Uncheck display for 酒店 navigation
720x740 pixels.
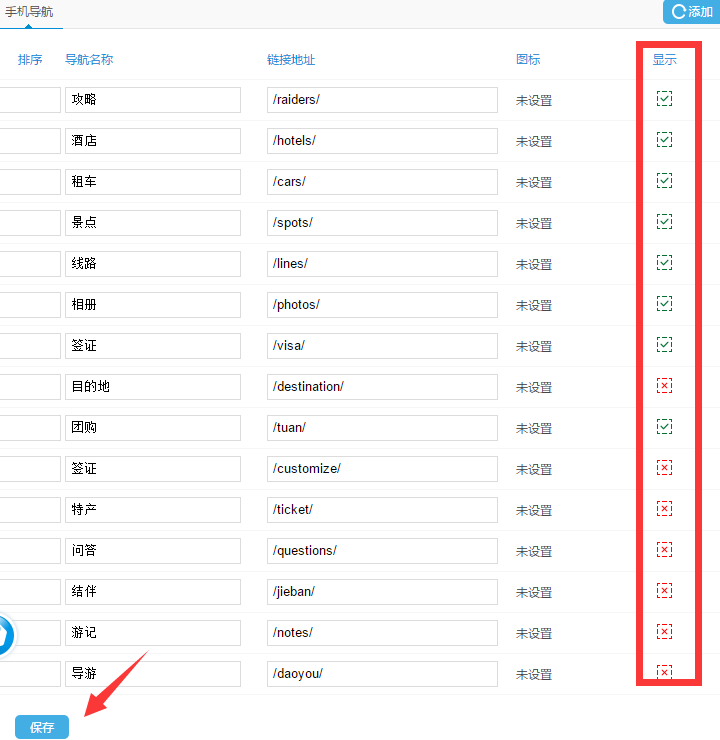click(664, 140)
